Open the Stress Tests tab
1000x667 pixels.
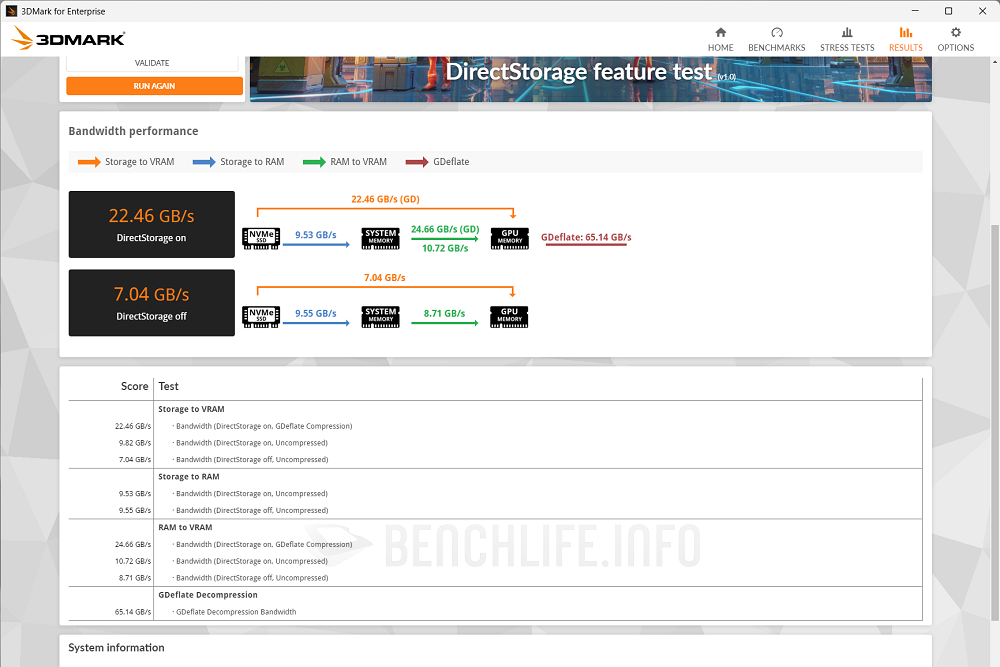(847, 39)
